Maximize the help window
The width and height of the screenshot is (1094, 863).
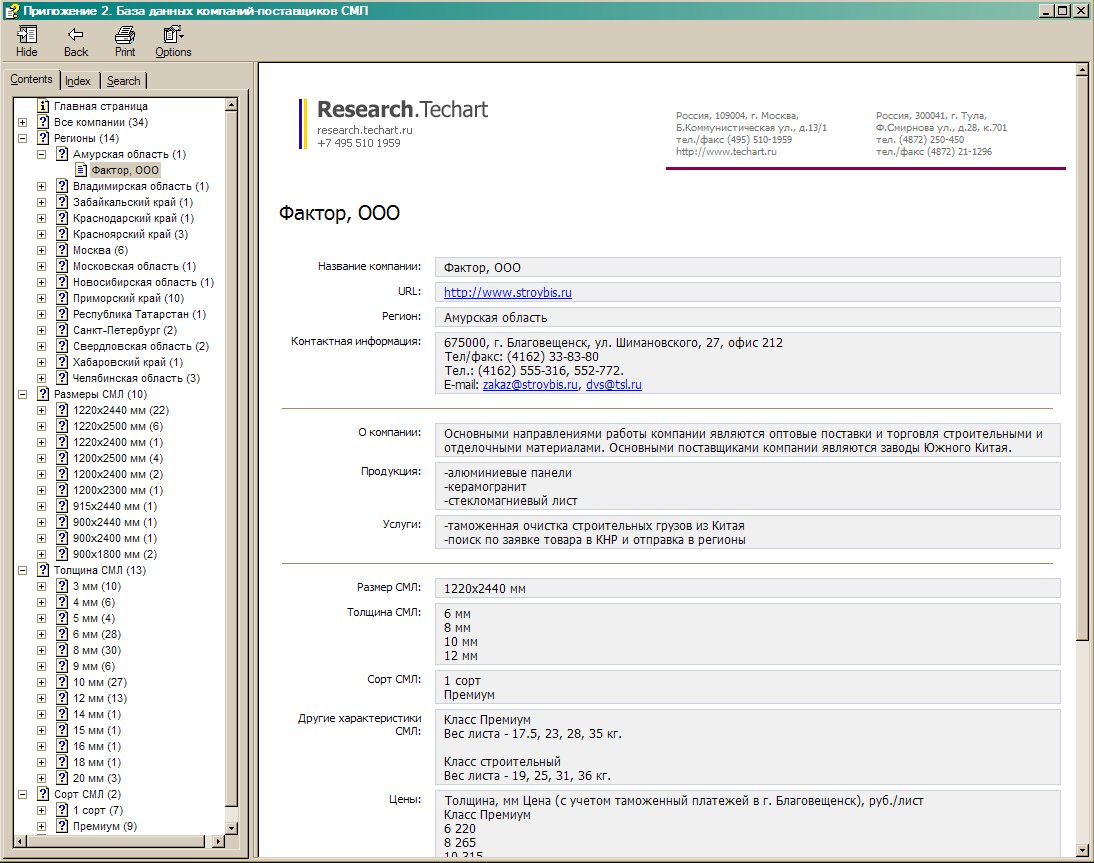click(1063, 10)
